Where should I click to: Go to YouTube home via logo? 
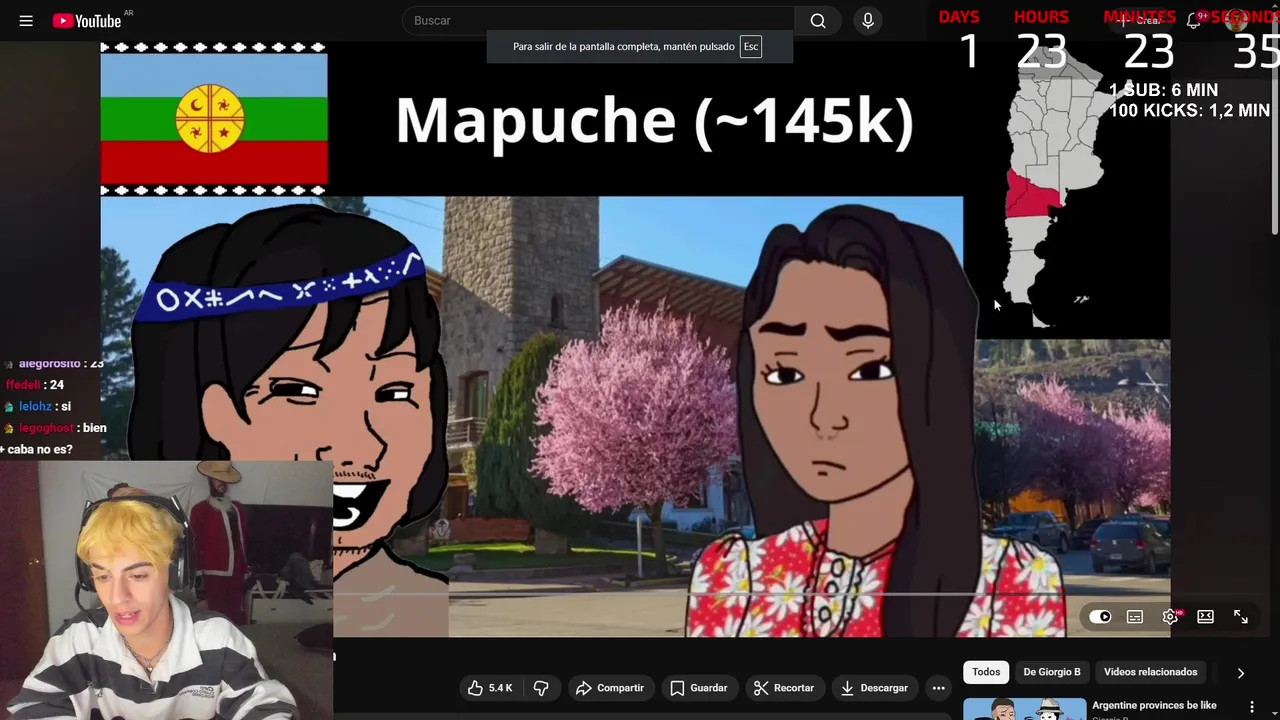coord(87,21)
